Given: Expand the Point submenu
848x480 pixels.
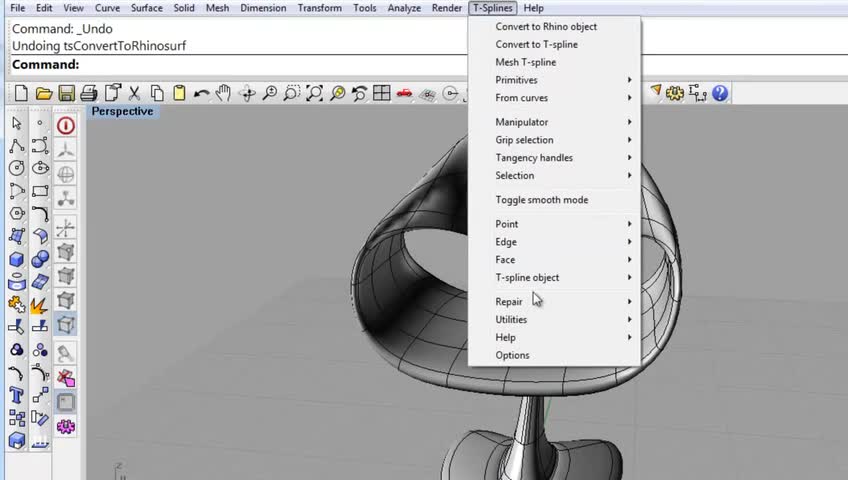Looking at the screenshot, I should click(x=554, y=224).
